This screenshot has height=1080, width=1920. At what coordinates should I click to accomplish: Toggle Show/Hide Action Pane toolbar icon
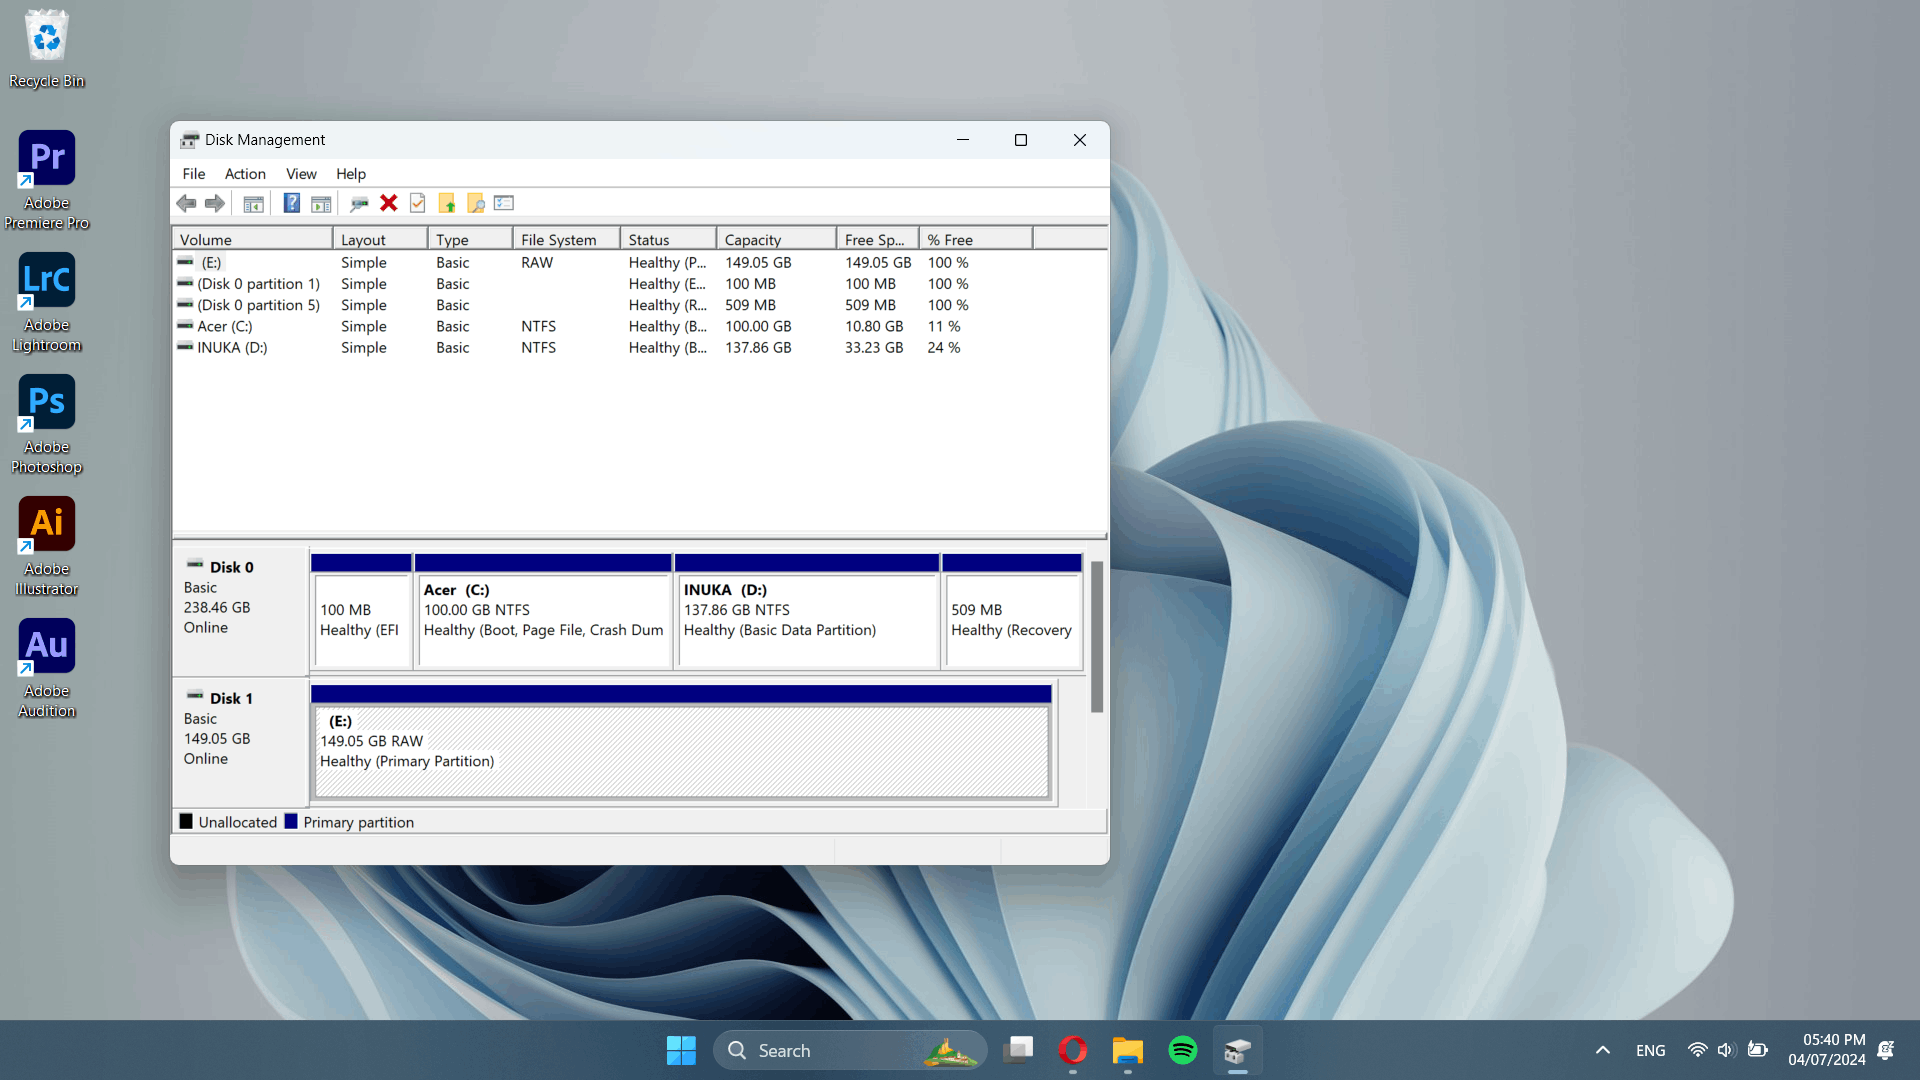[x=321, y=204]
